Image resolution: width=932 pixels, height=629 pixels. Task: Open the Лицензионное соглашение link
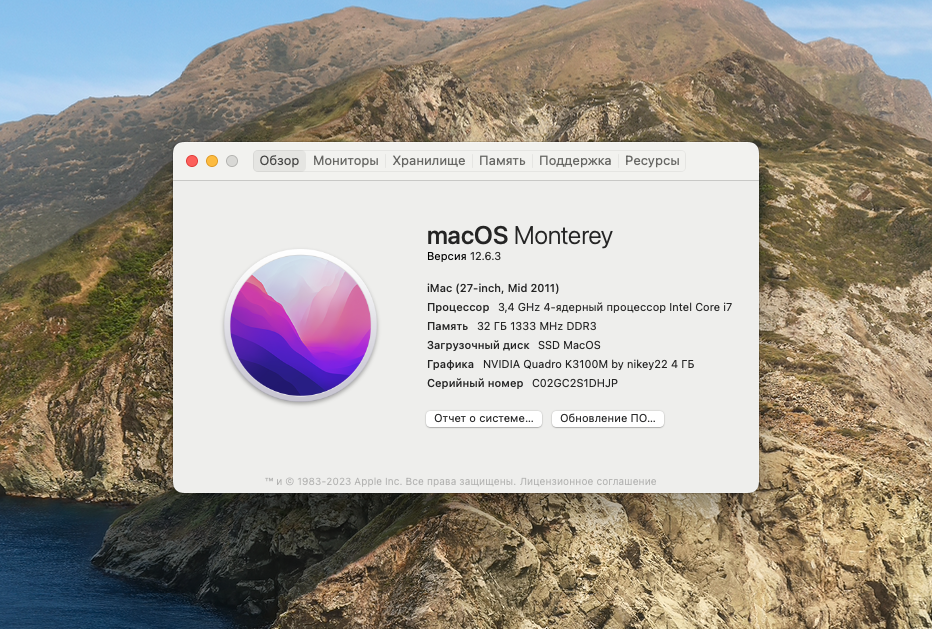pos(588,482)
